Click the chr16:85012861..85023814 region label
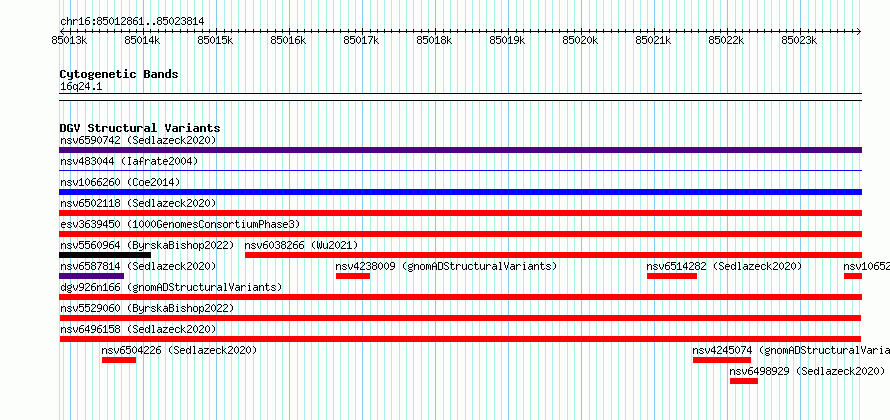 (132, 22)
